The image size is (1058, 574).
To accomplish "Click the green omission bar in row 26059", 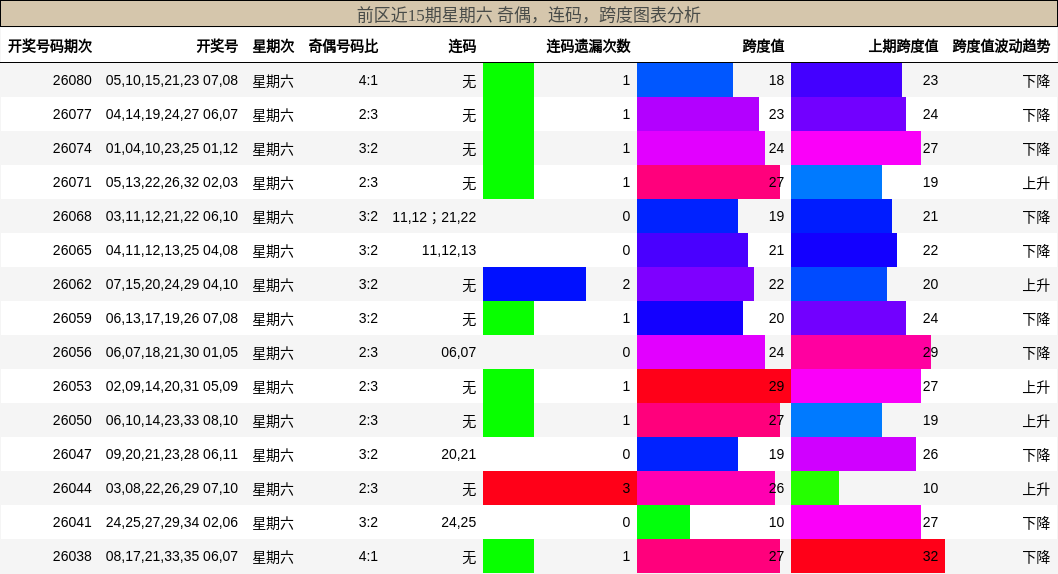I will coord(509,318).
